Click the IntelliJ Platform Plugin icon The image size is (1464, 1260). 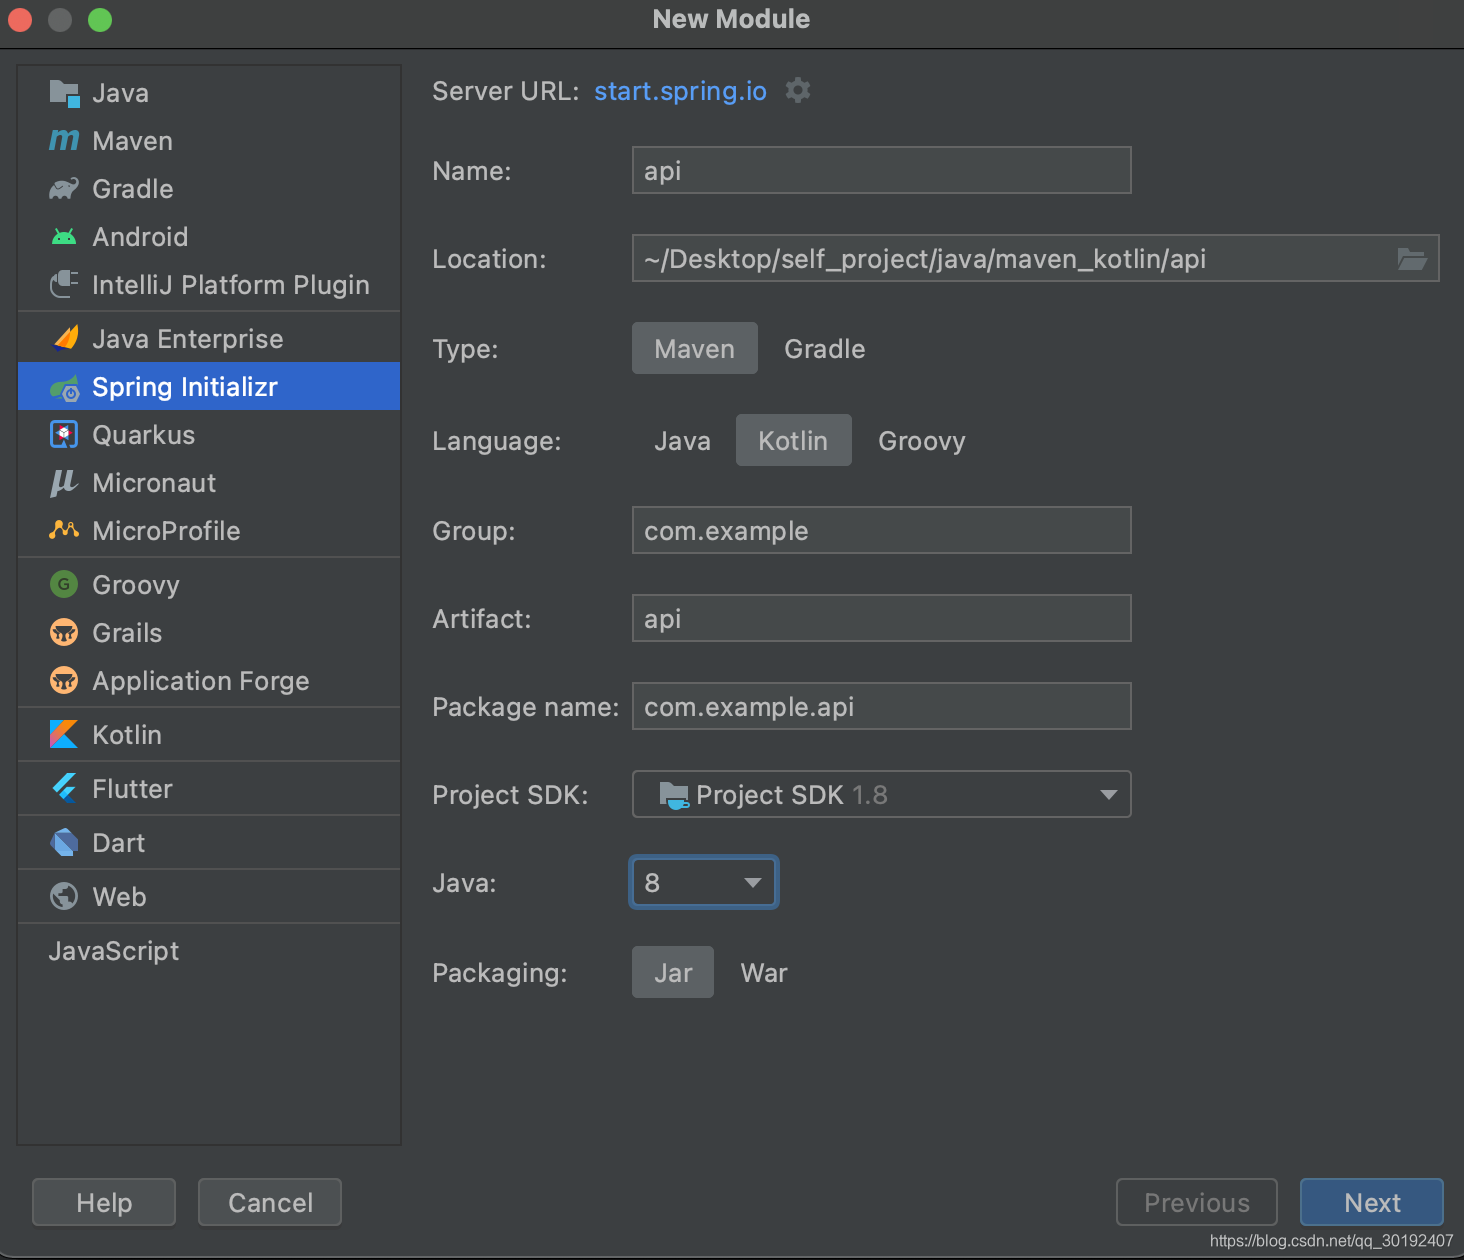[x=64, y=285]
